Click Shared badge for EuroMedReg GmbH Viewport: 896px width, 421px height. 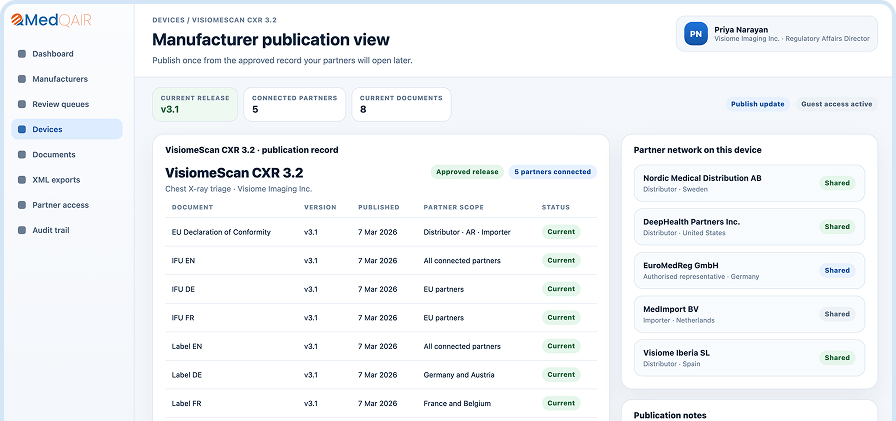[837, 270]
